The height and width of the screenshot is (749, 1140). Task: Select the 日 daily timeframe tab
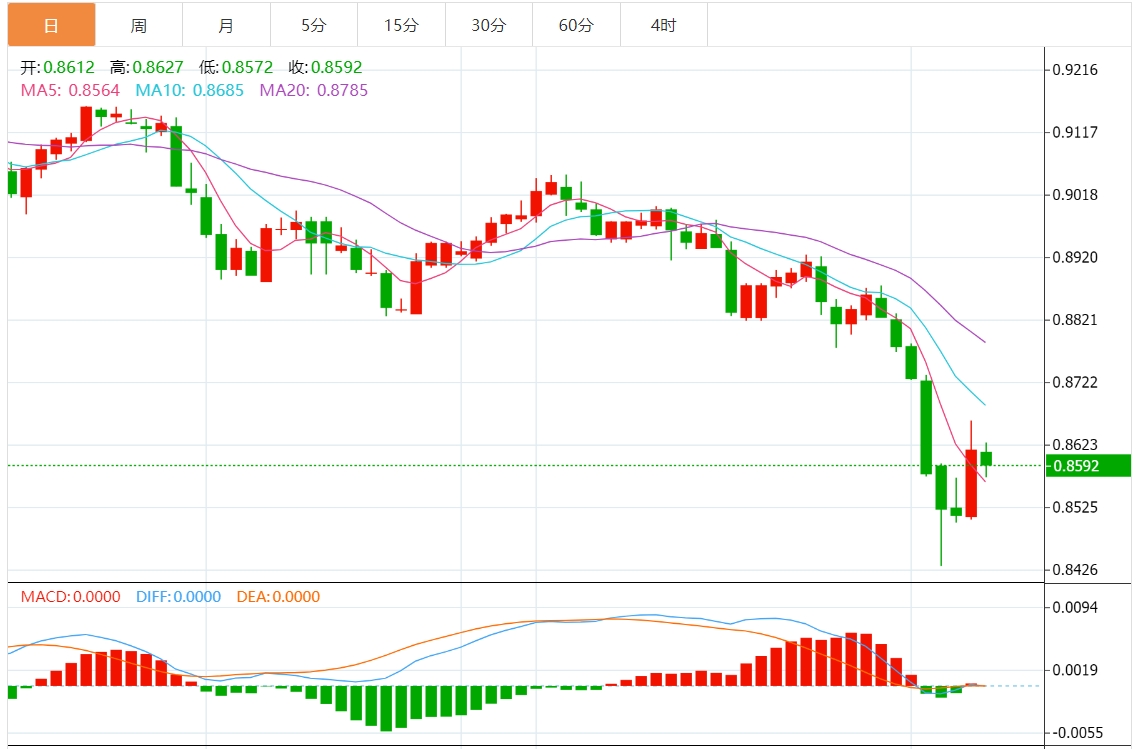click(x=52, y=25)
